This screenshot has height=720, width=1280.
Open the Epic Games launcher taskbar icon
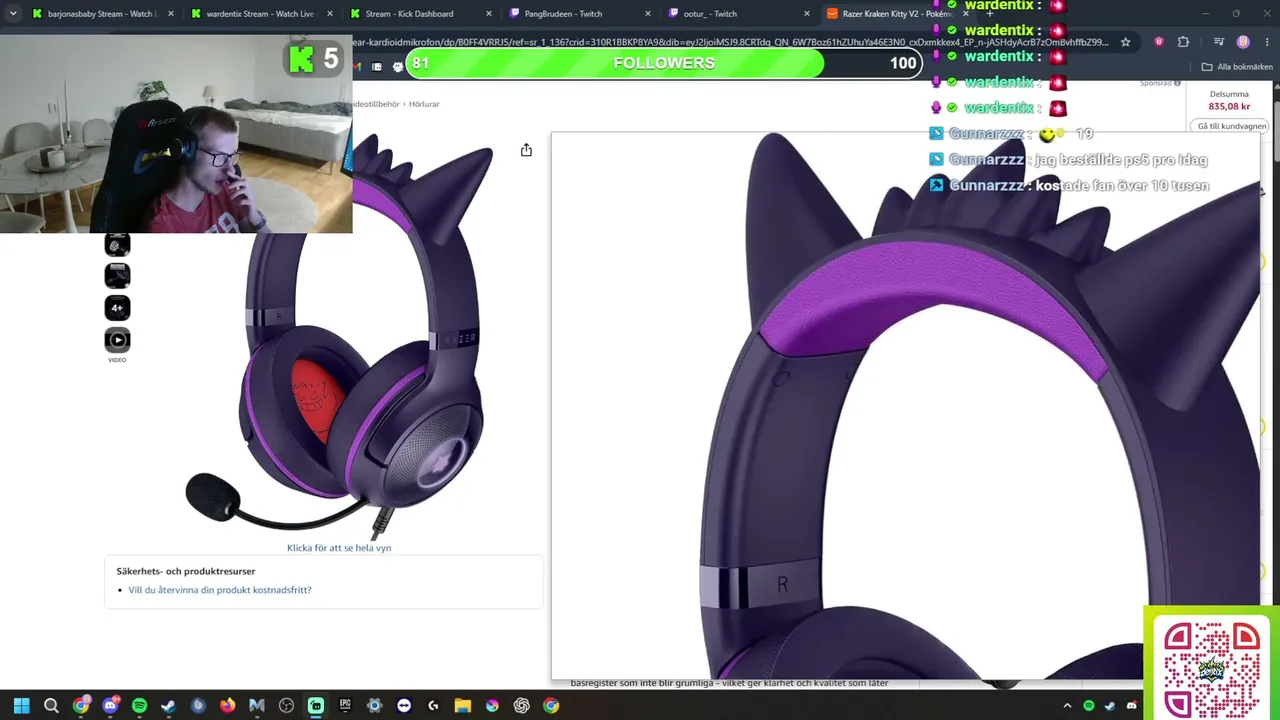[x=345, y=706]
